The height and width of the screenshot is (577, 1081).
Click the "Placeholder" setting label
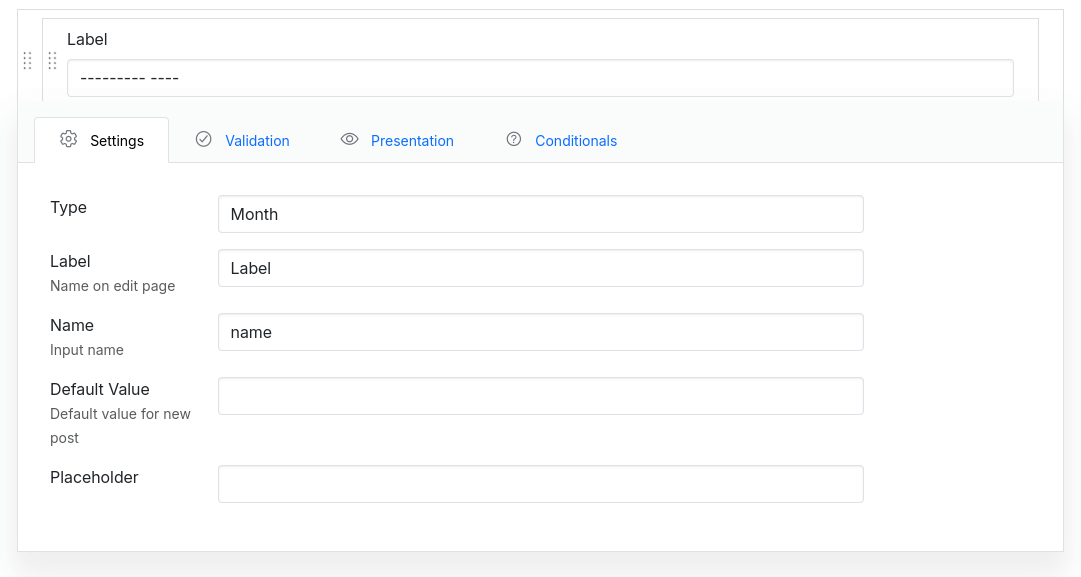pyautogui.click(x=94, y=477)
